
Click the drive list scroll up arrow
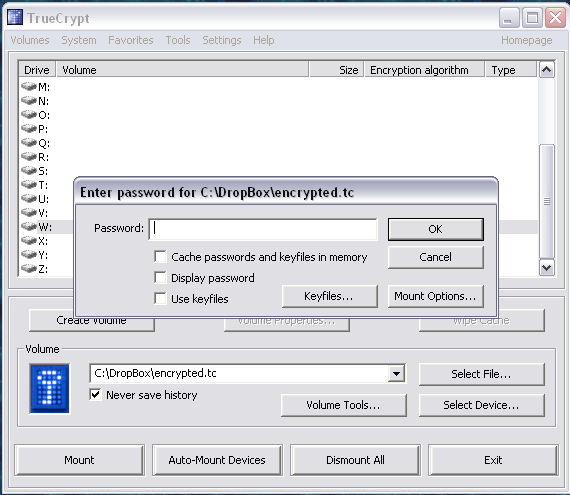[547, 69]
